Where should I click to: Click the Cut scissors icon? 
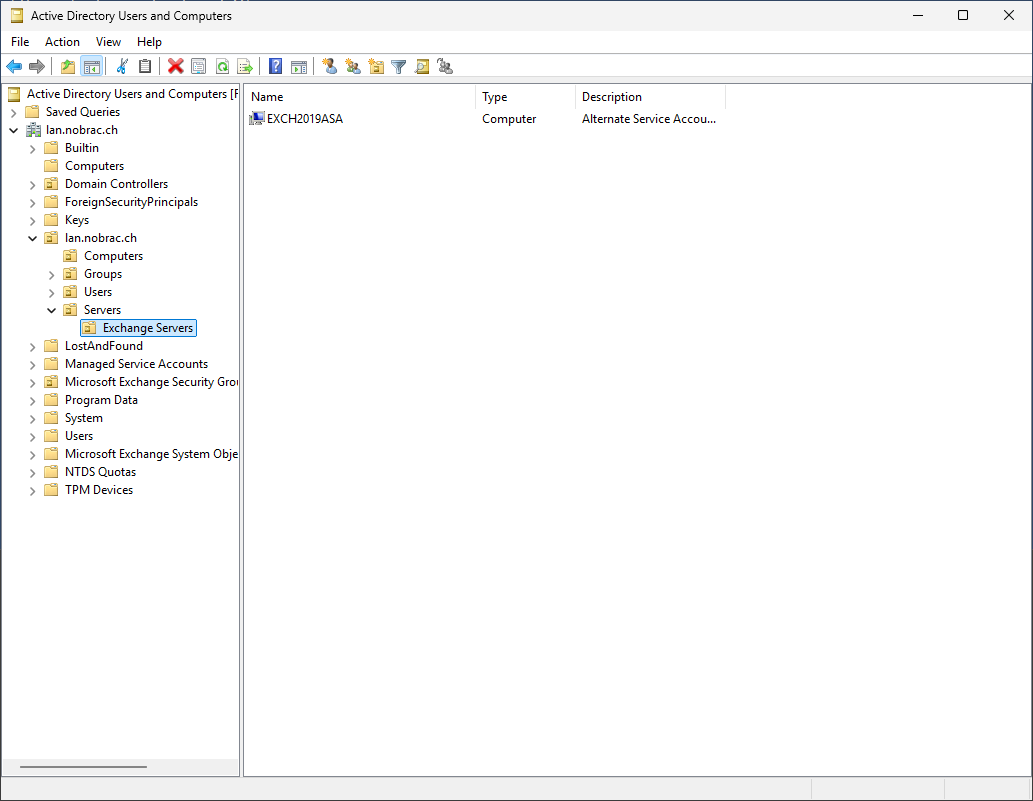[122, 67]
